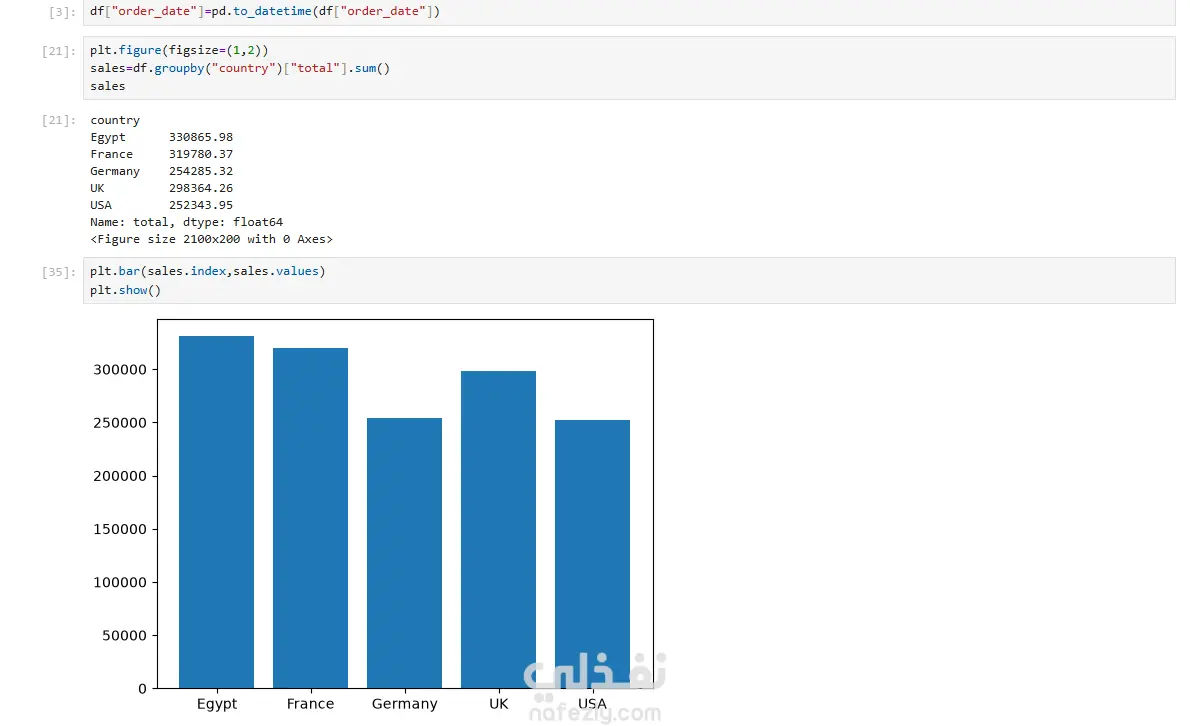
Task: Click the France bar in the chart
Action: (x=310, y=518)
